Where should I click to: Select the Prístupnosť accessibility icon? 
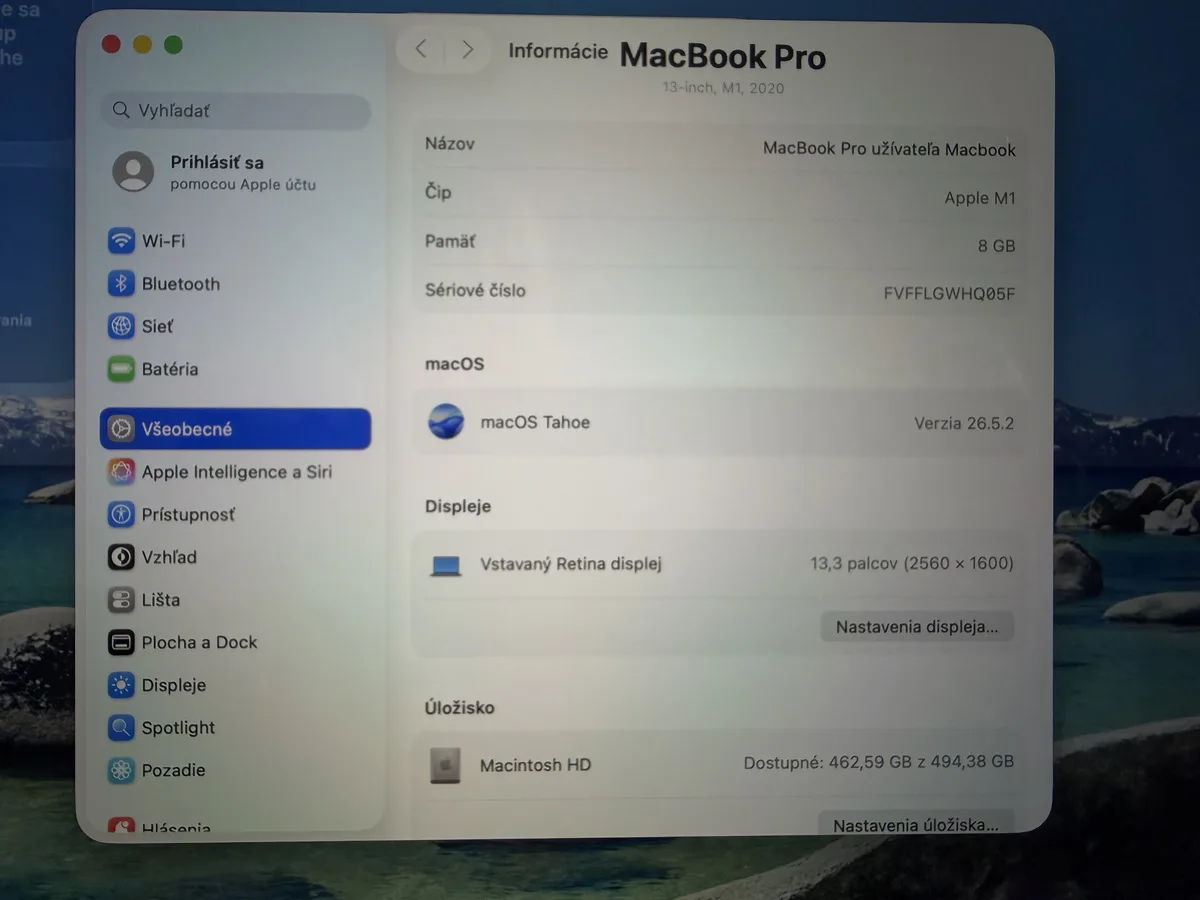point(121,514)
